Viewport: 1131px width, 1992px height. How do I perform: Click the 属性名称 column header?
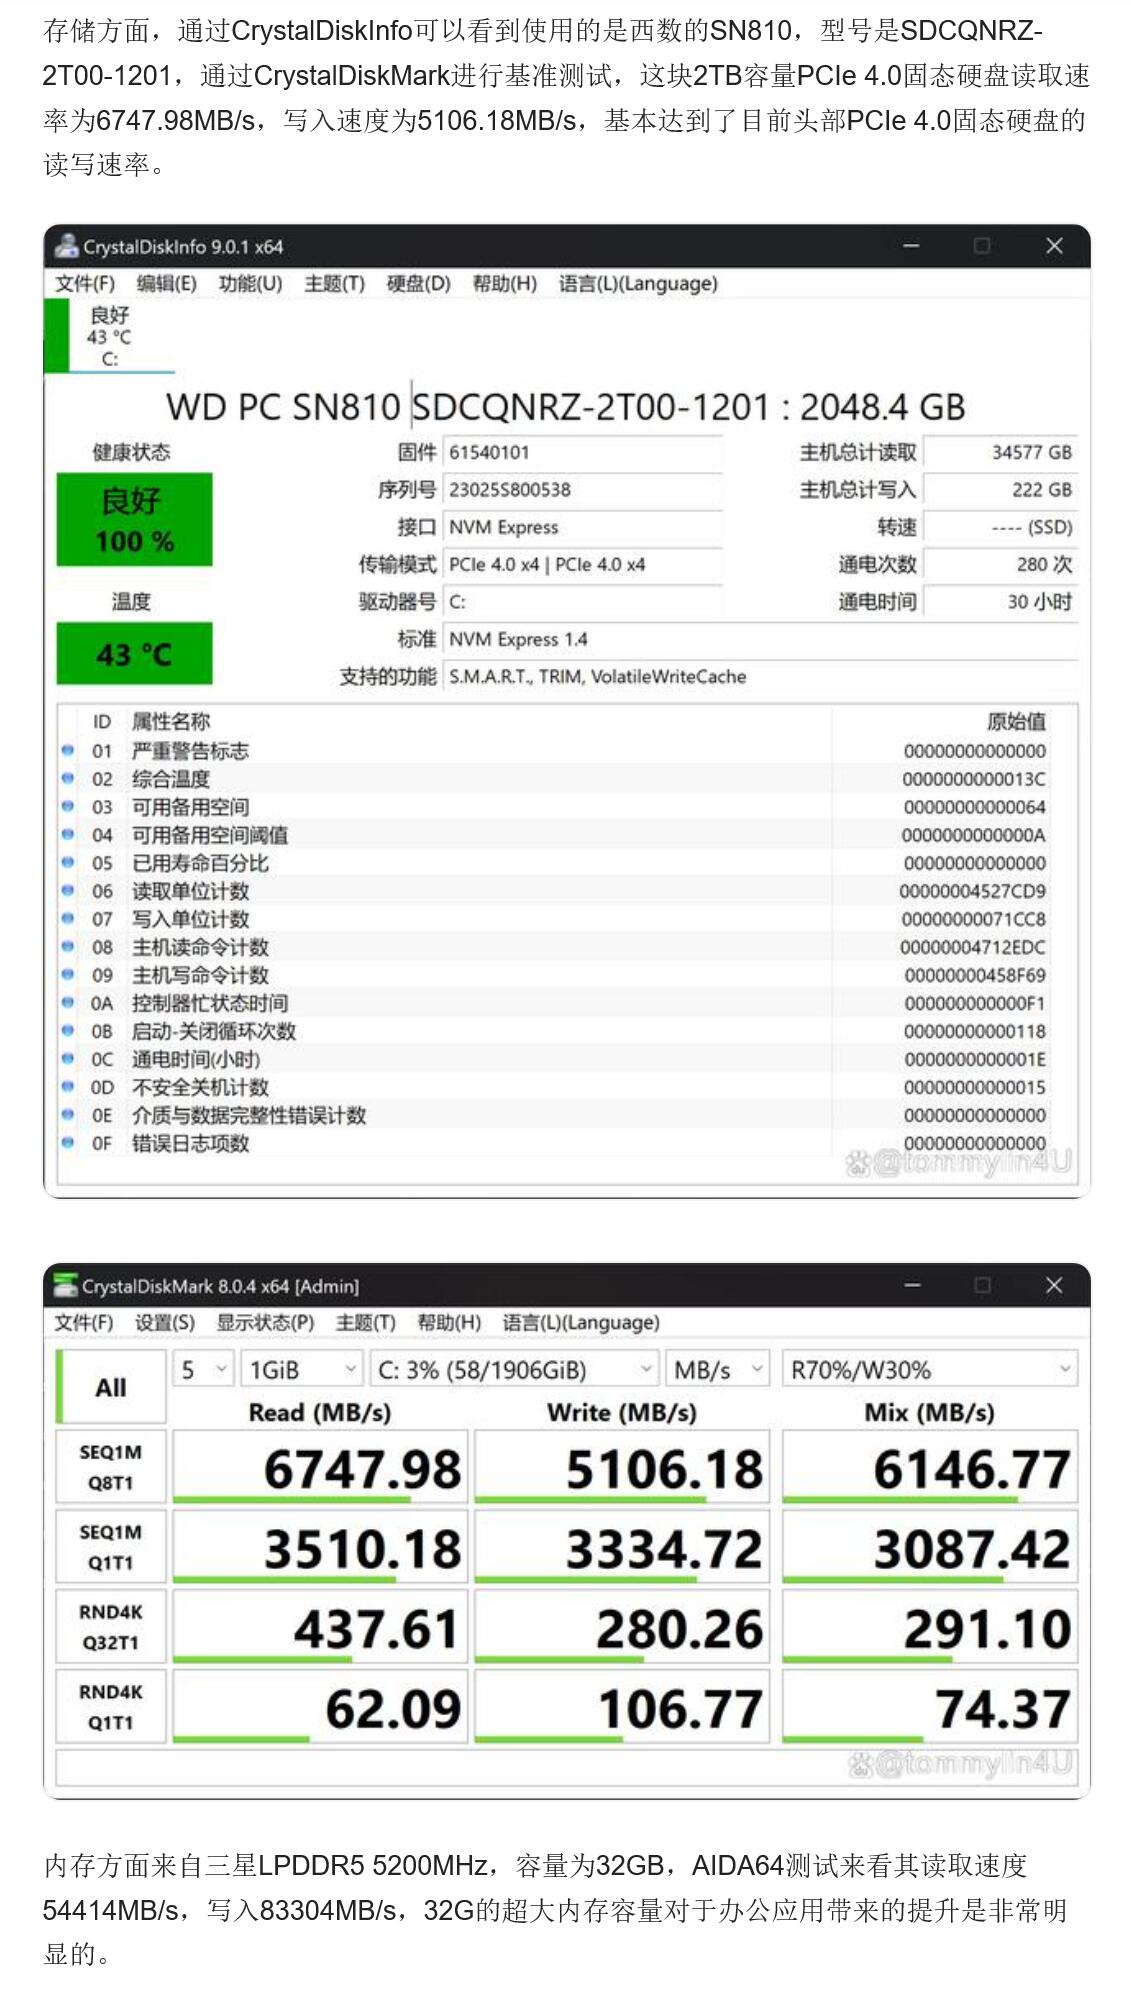point(171,721)
